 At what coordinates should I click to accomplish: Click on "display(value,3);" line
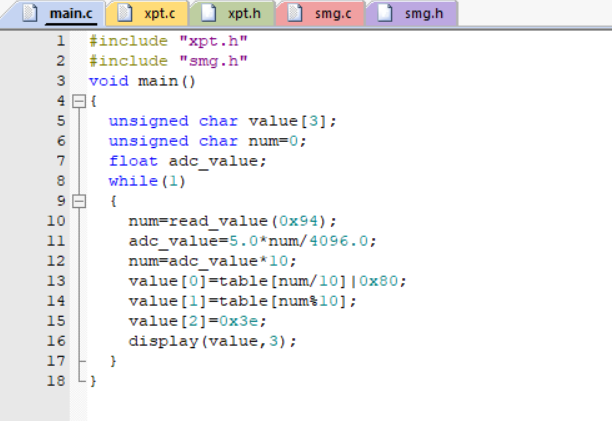[212, 341]
